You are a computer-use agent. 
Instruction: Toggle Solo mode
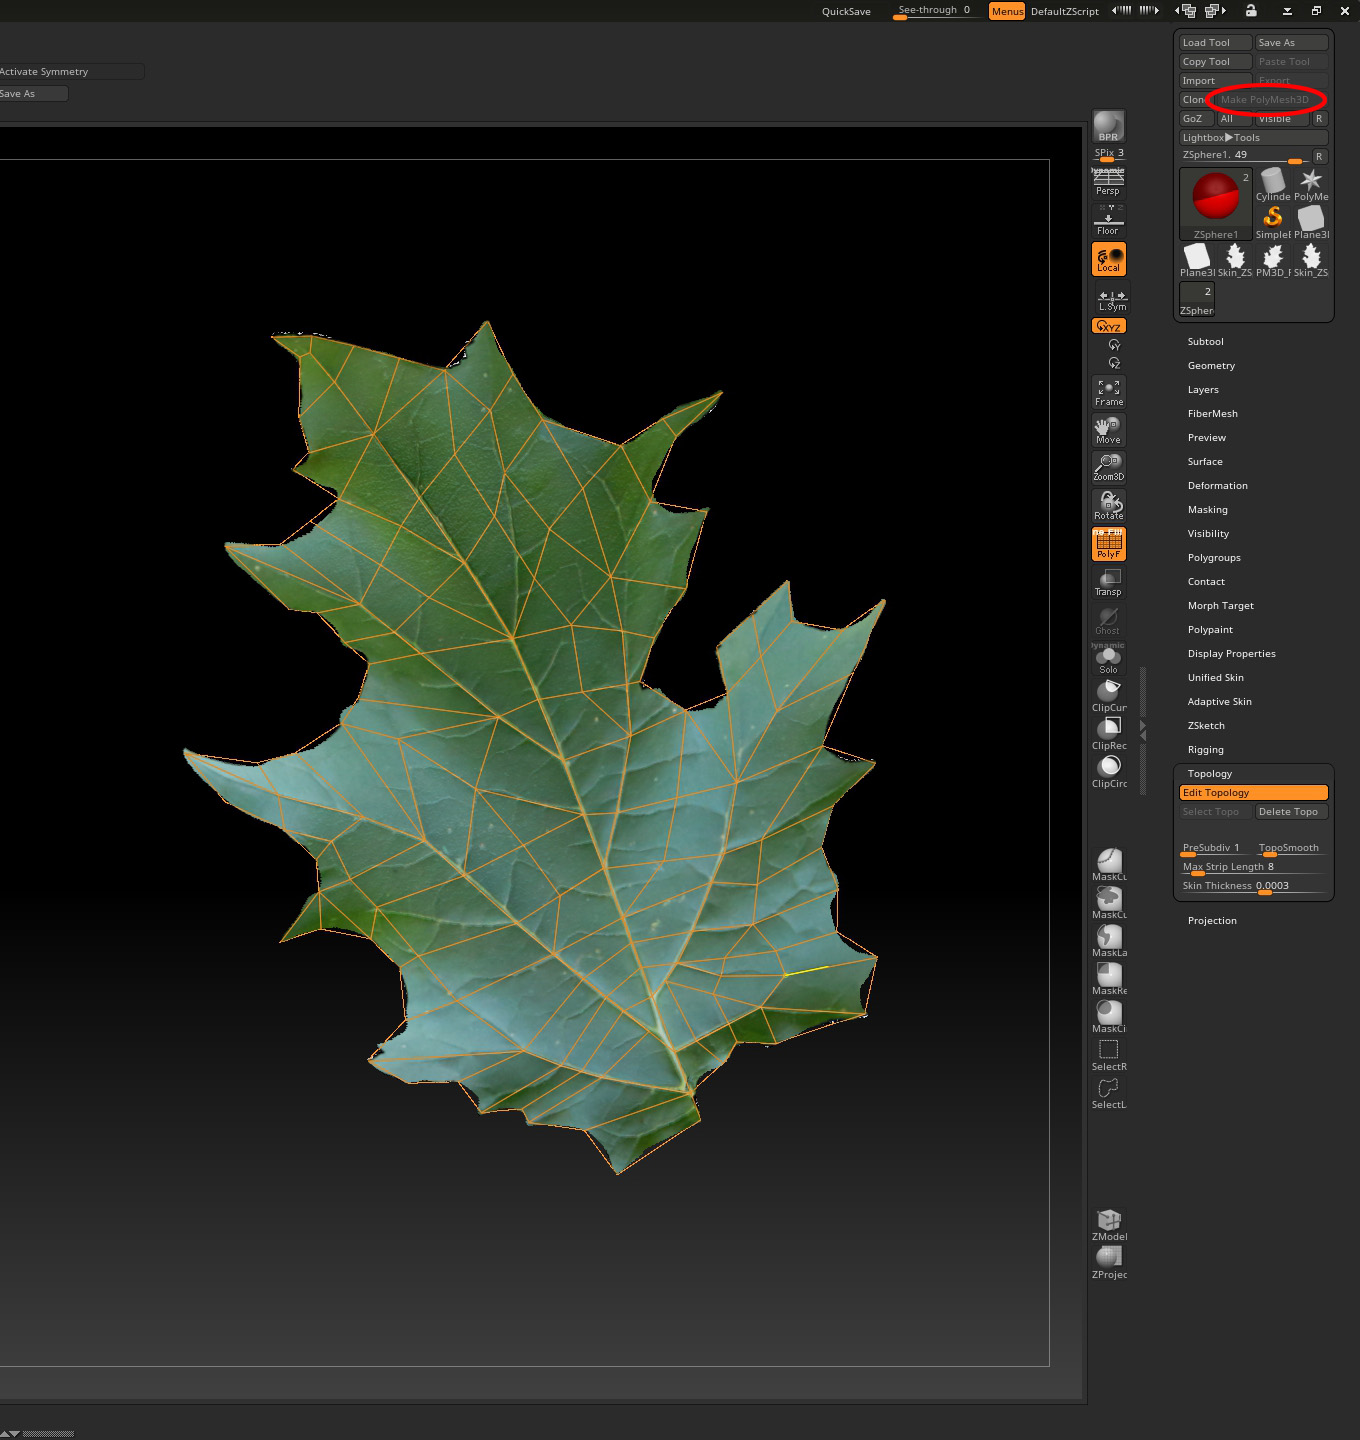coord(1108,659)
